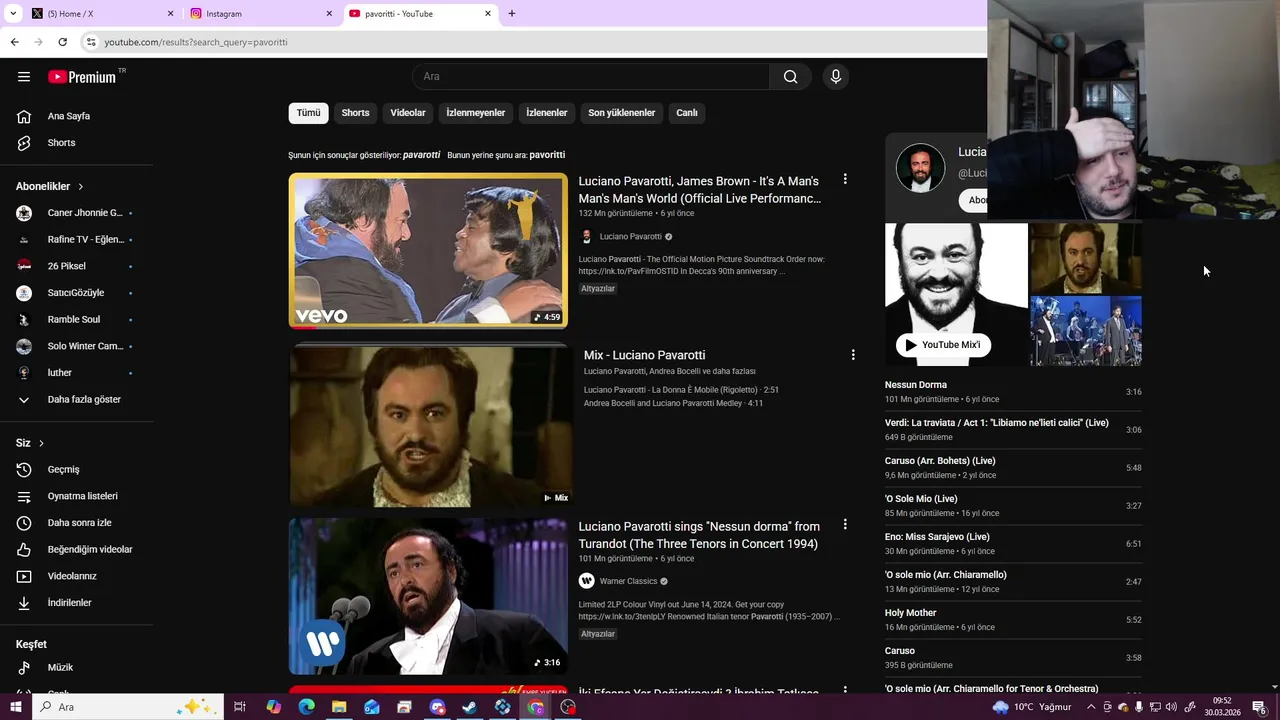
Task: Select the Tümü filter chip
Action: click(x=308, y=113)
